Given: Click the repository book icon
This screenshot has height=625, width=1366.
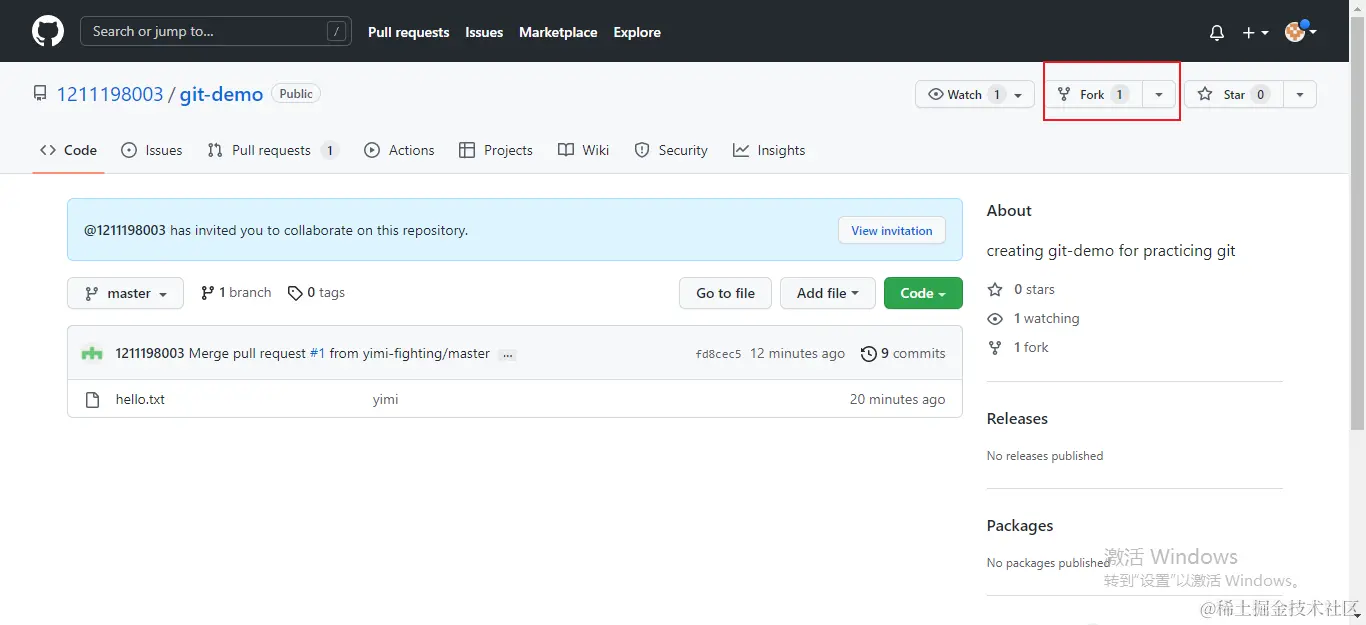Looking at the screenshot, I should [x=40, y=94].
